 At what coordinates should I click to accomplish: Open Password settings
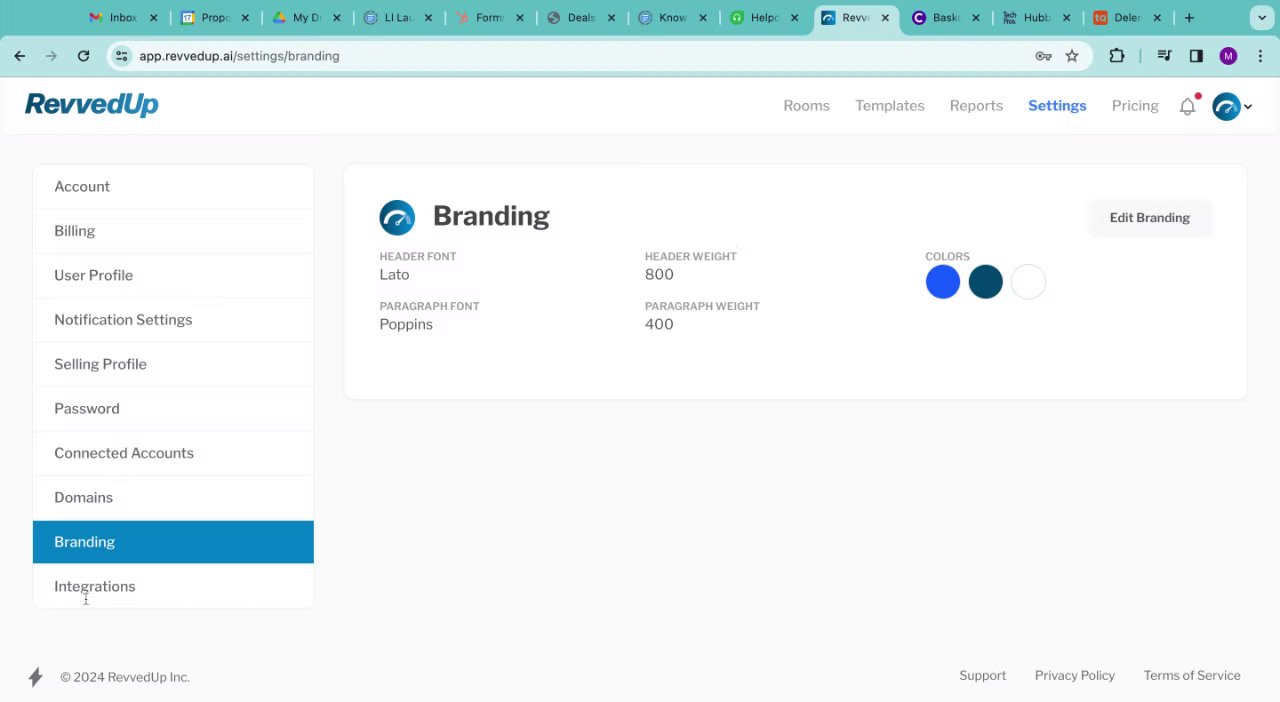pos(173,409)
